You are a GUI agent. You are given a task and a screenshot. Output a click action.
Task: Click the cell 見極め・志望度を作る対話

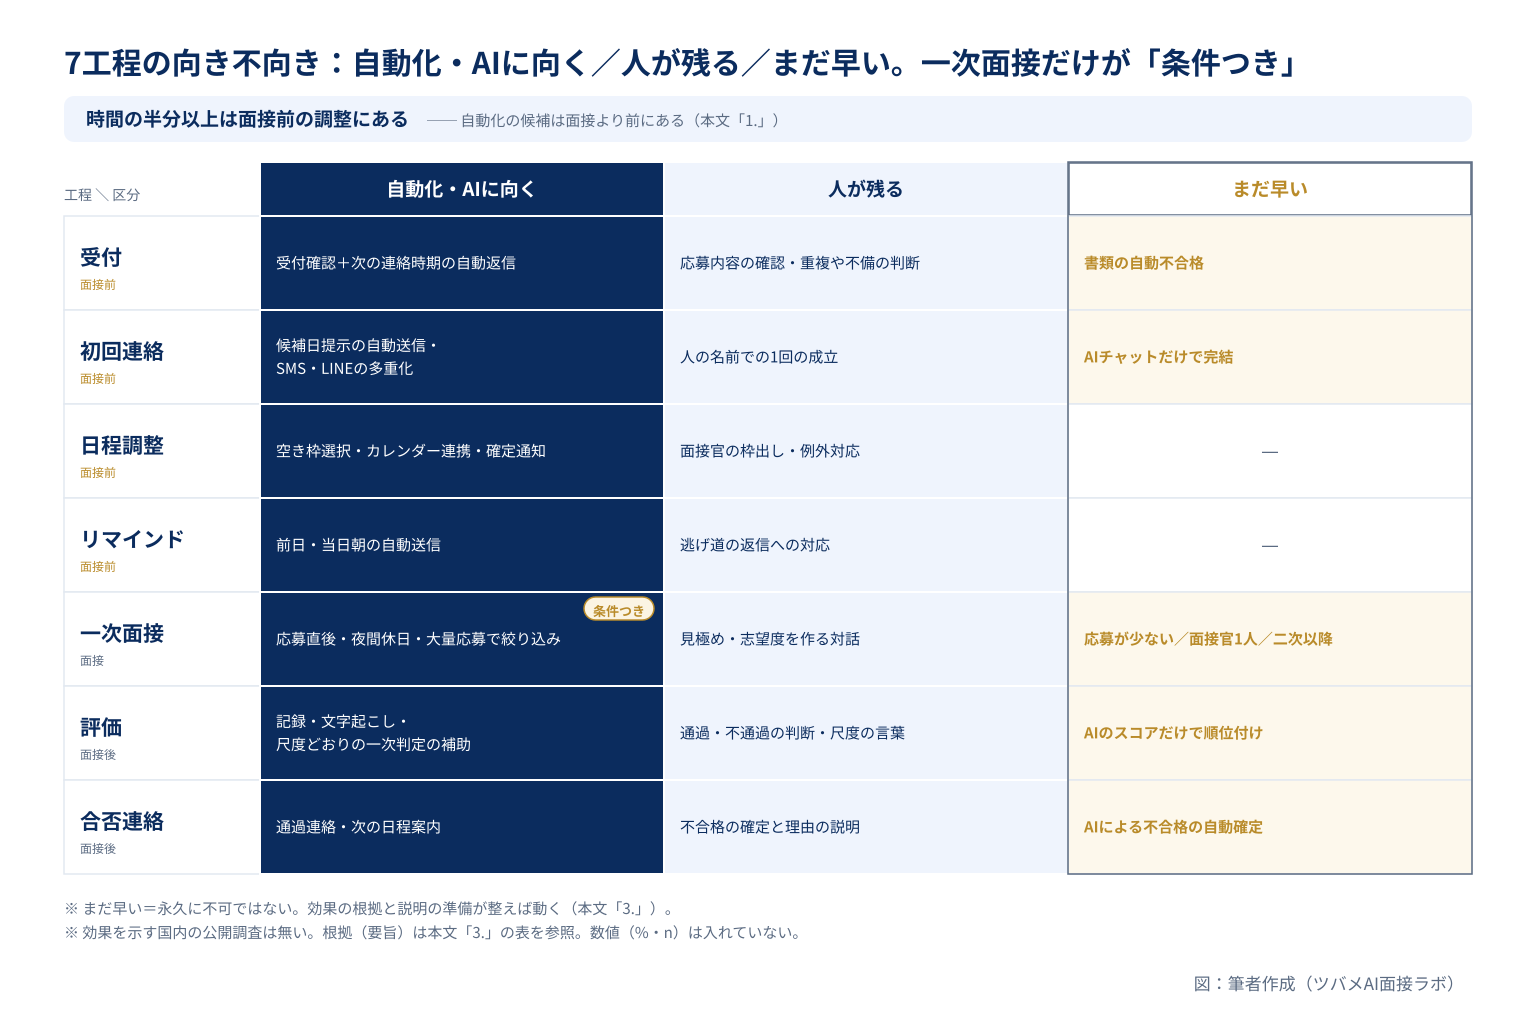tap(866, 639)
